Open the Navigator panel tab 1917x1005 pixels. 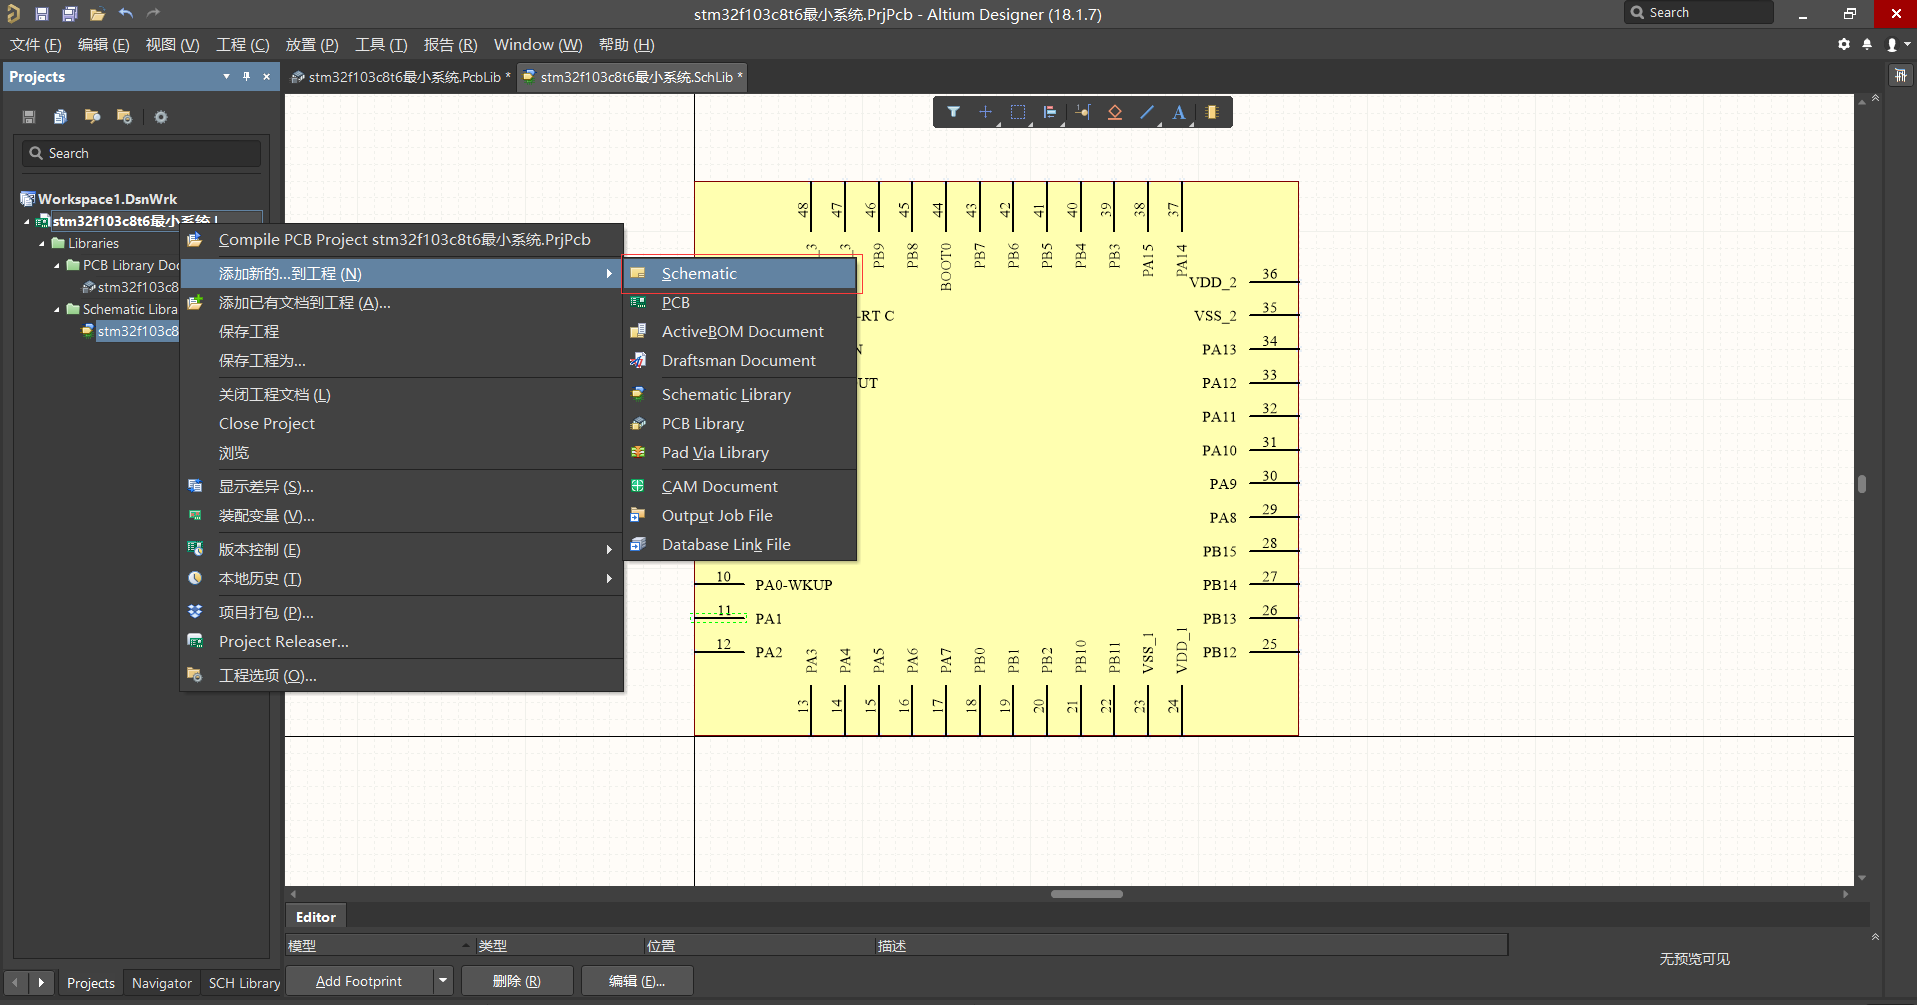click(x=161, y=983)
